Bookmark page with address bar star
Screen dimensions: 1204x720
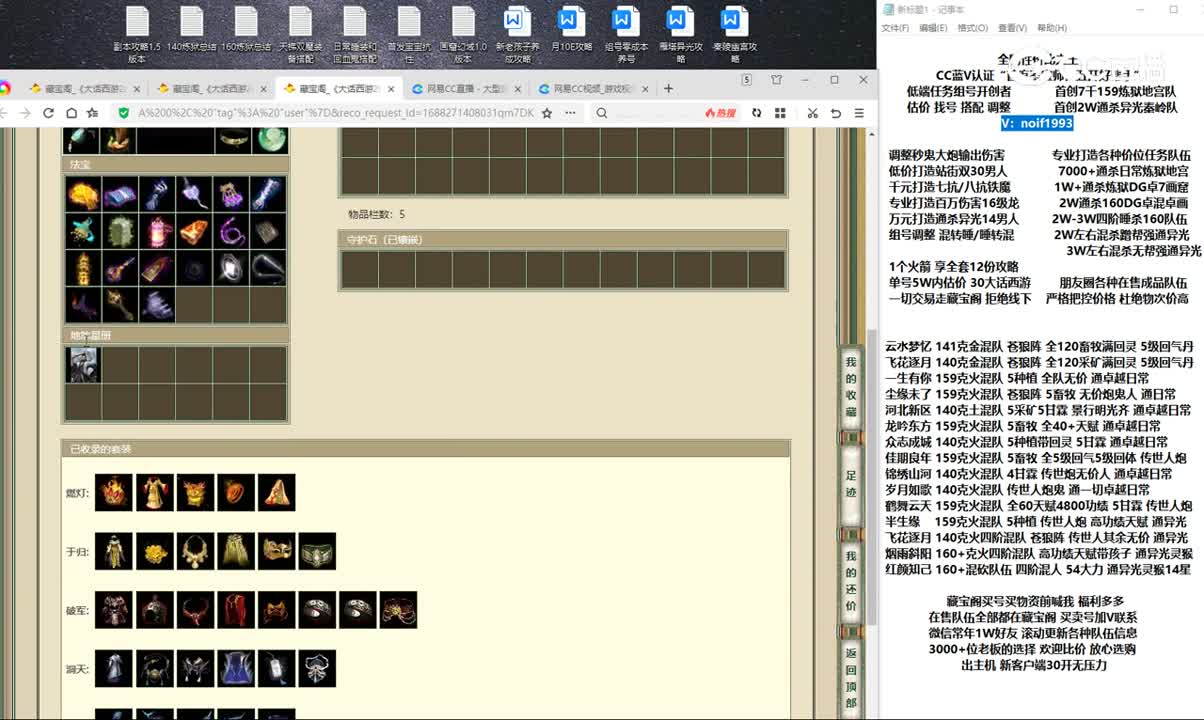pos(547,113)
